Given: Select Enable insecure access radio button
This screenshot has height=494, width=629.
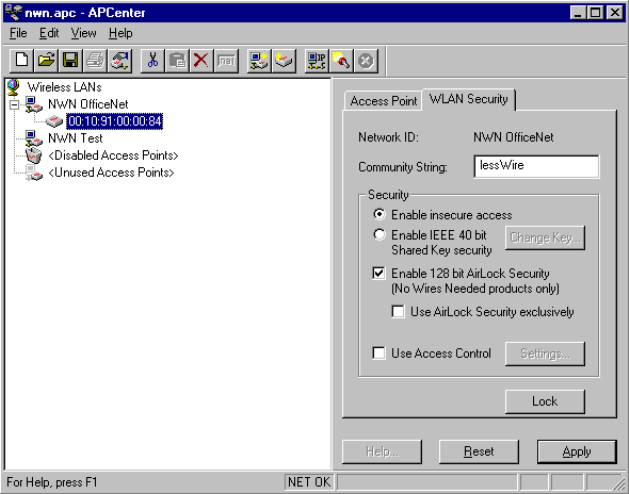Looking at the screenshot, I should click(x=379, y=214).
